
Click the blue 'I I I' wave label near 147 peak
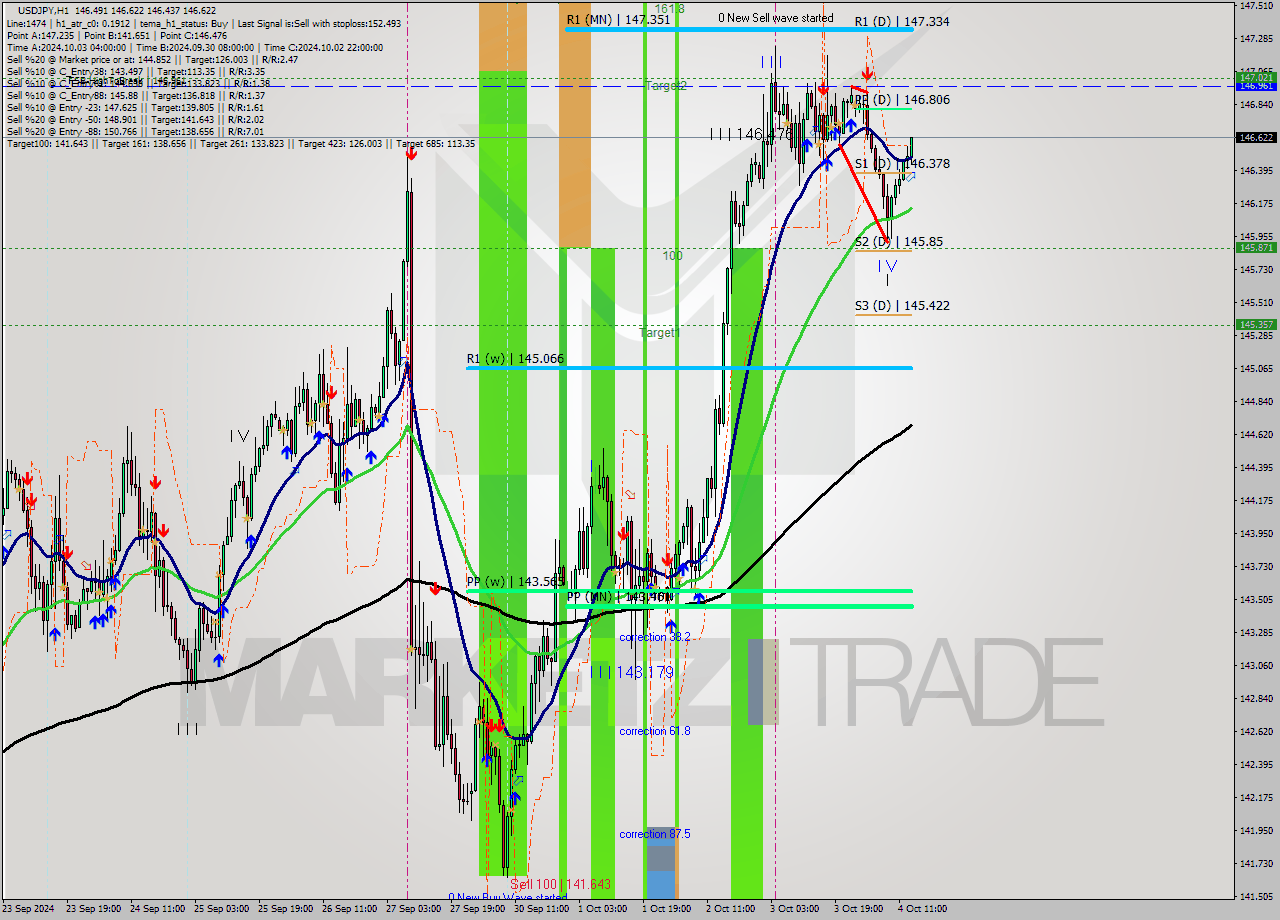[x=771, y=62]
